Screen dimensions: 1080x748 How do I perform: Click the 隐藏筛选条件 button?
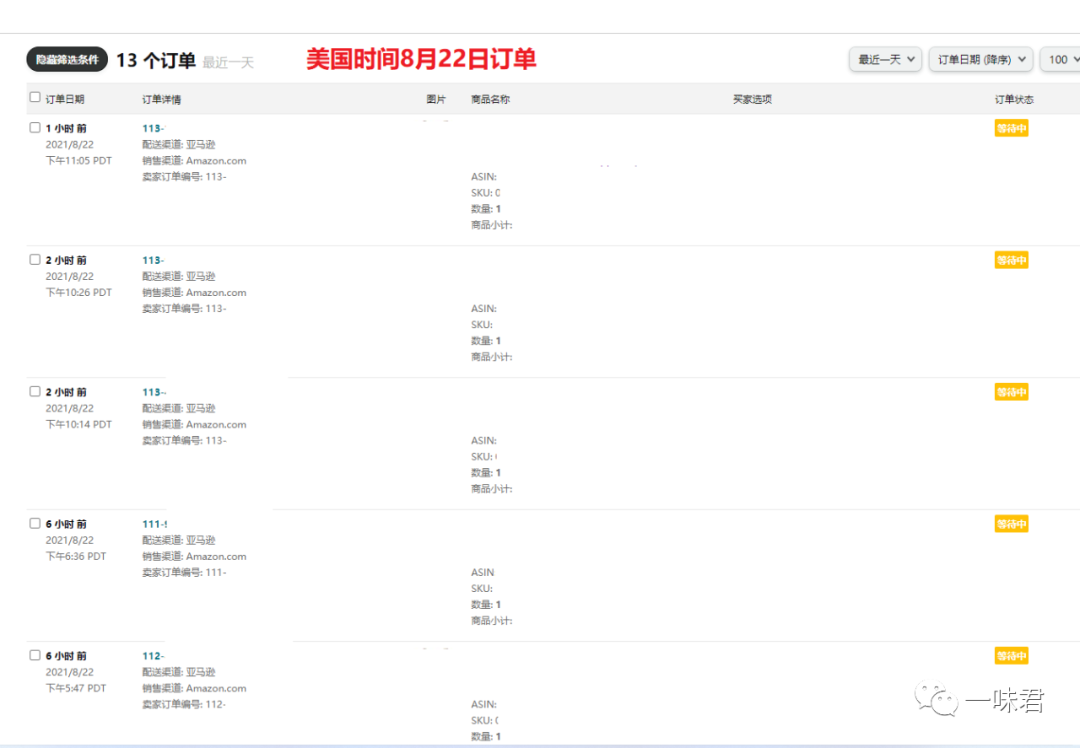pyautogui.click(x=67, y=59)
